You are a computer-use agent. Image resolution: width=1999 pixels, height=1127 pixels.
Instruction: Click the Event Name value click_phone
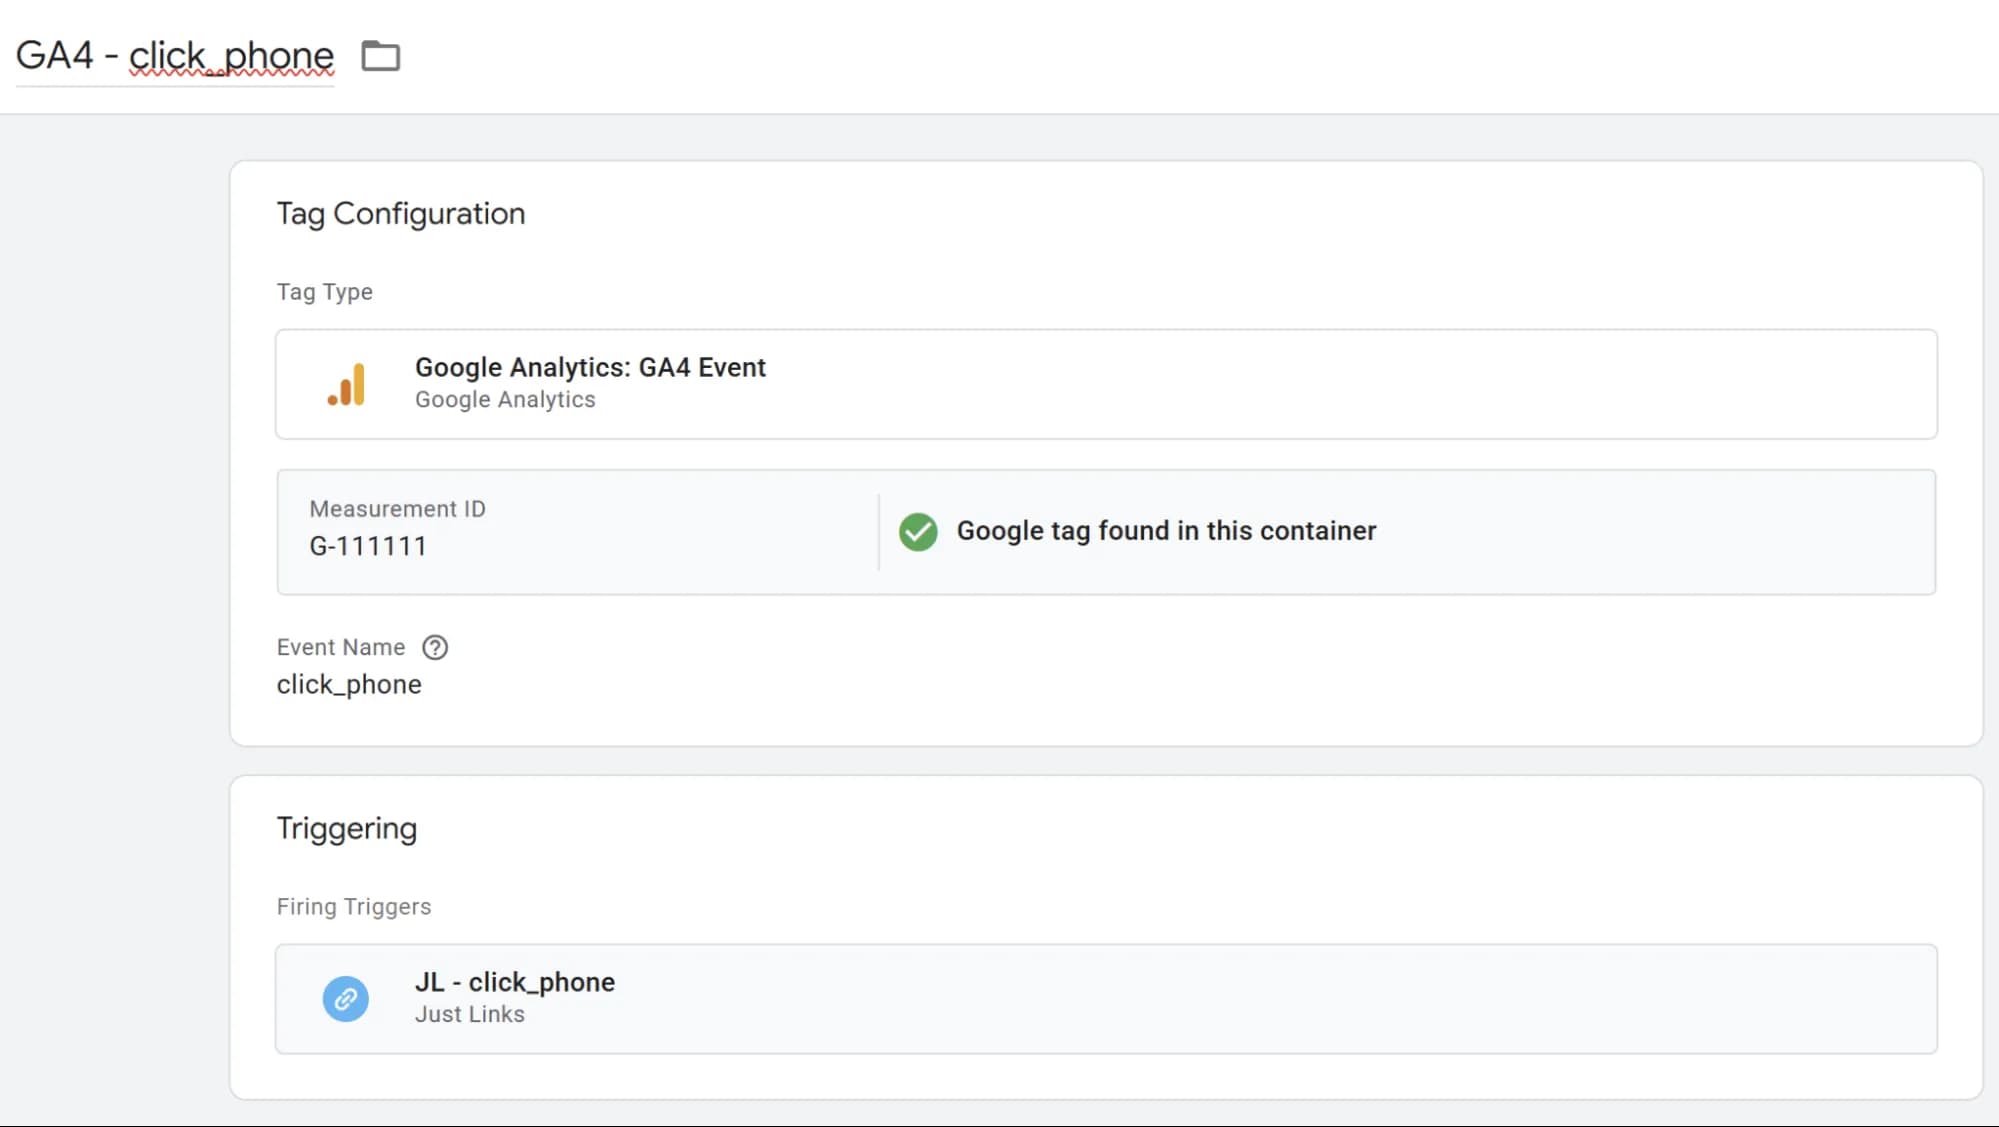pos(349,685)
